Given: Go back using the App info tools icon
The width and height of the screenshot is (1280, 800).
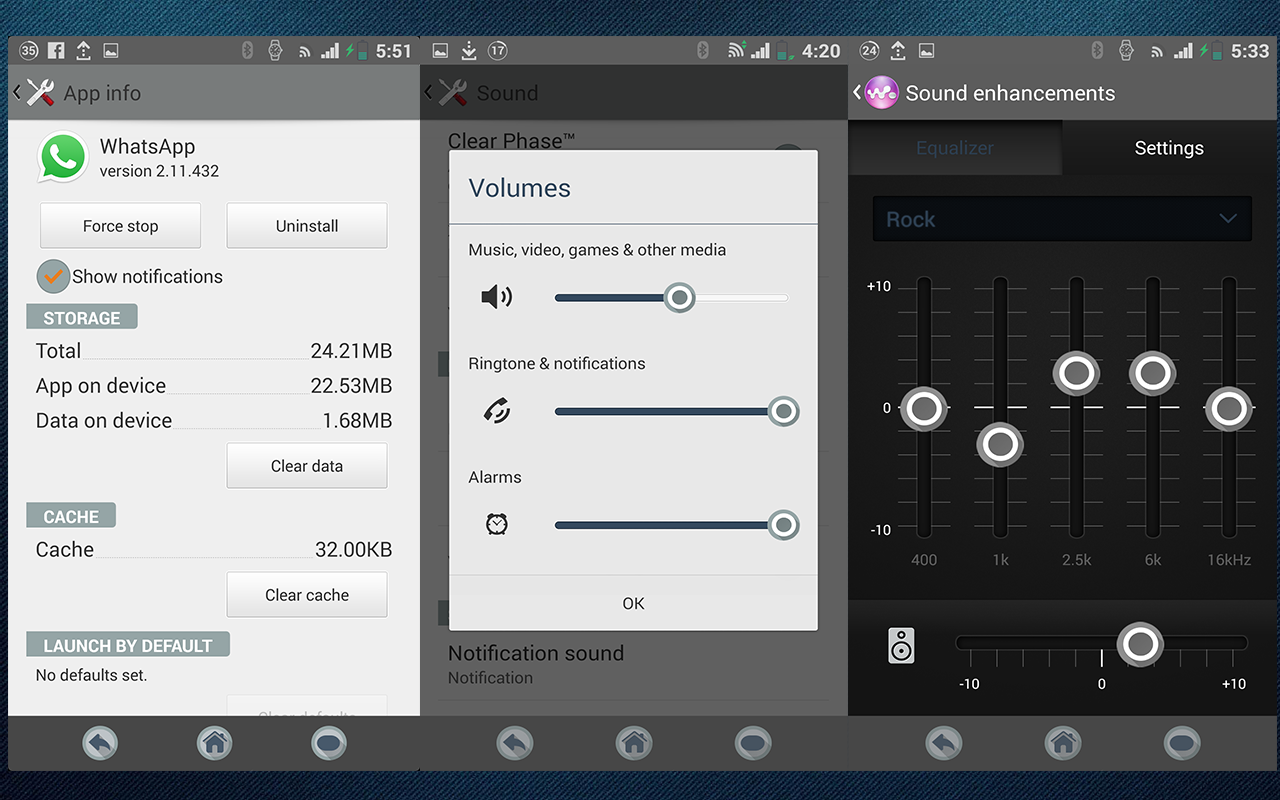Looking at the screenshot, I should 40,93.
